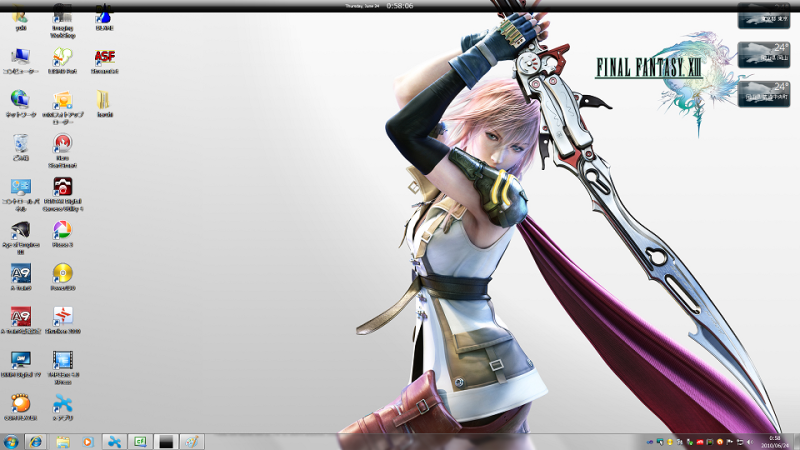Viewport: 800px width, 450px height.
Task: Click the Windows Start button
Action: coord(11,441)
